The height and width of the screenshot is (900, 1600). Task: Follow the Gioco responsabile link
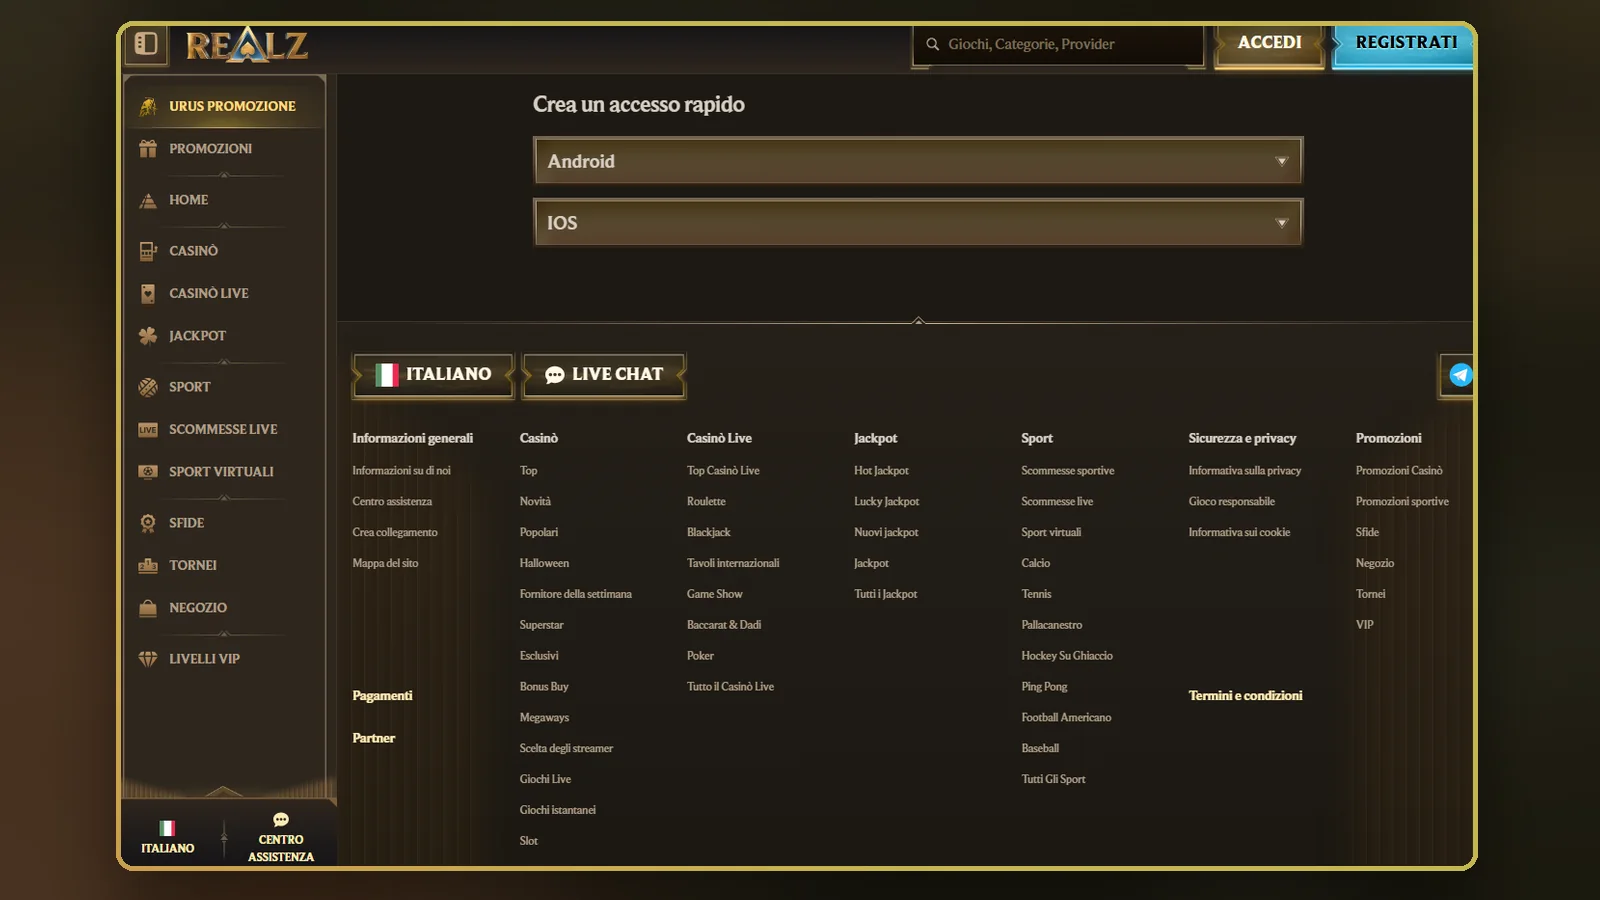point(1232,502)
